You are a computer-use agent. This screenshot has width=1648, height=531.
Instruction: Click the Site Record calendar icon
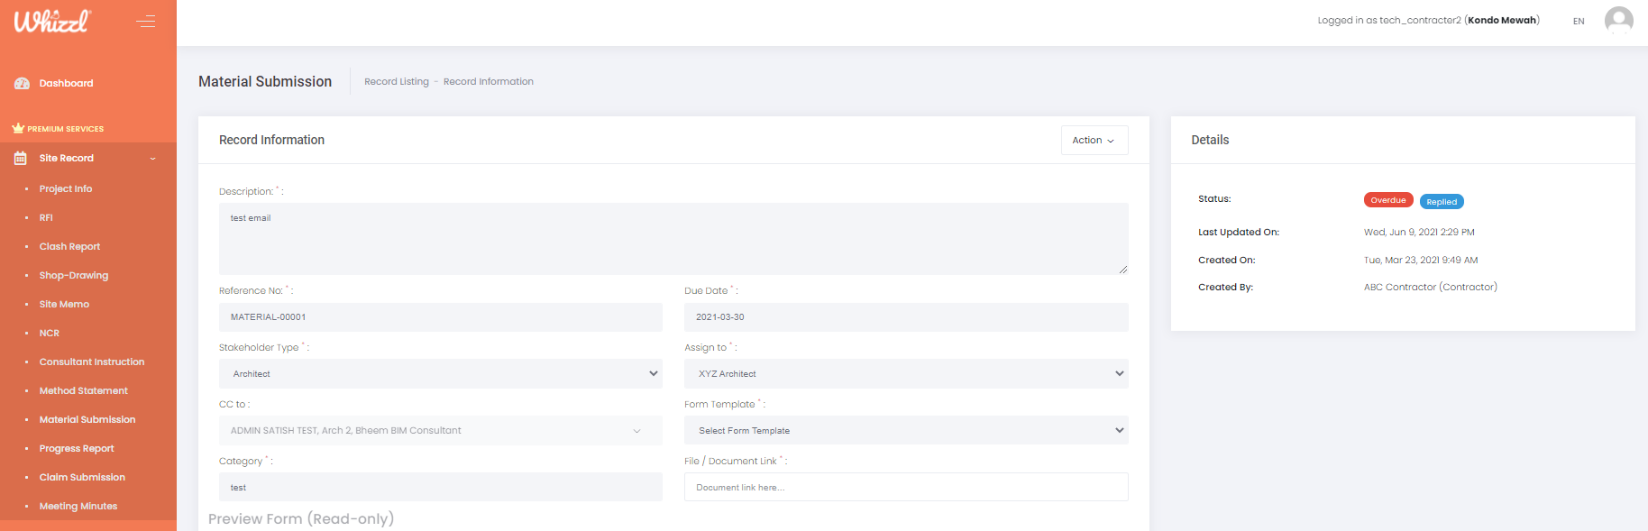click(20, 158)
